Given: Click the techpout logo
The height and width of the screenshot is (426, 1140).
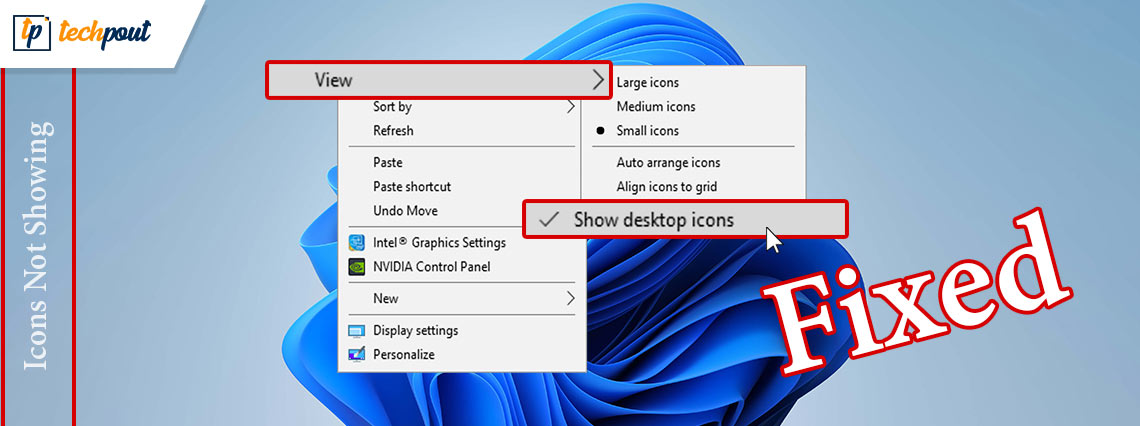Looking at the screenshot, I should pos(83,33).
